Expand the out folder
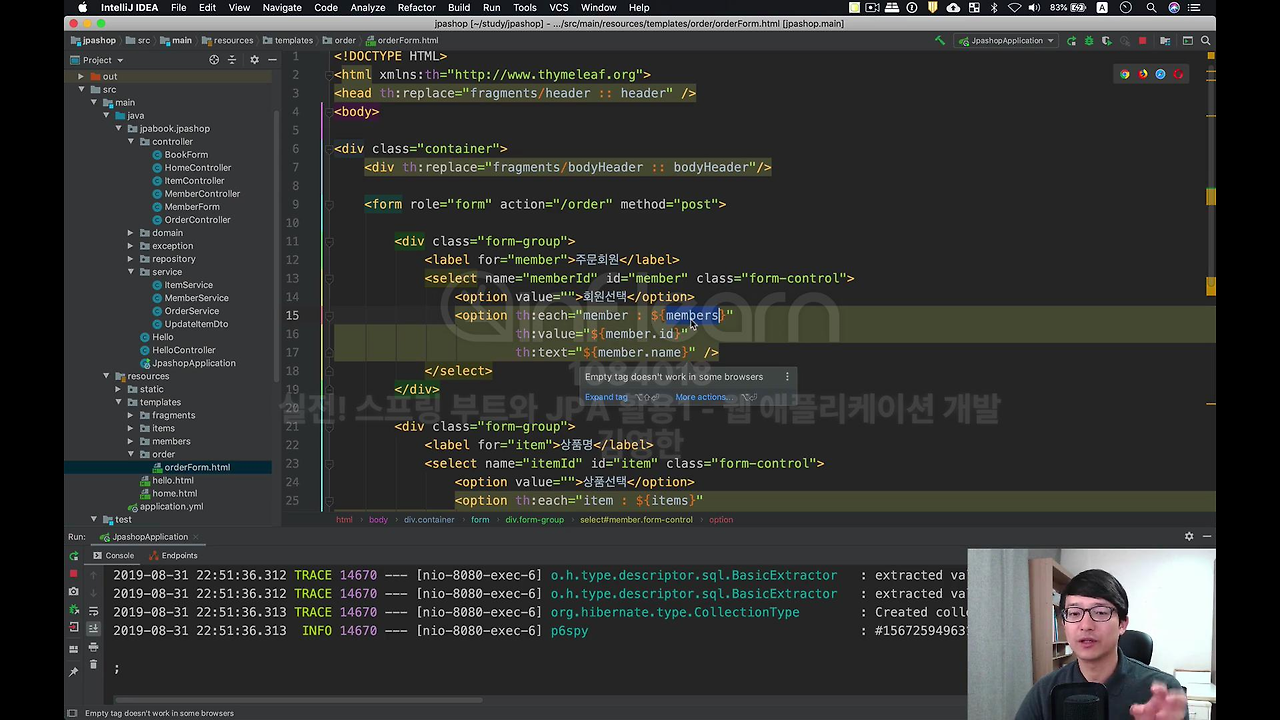1280x720 pixels. pyautogui.click(x=82, y=77)
